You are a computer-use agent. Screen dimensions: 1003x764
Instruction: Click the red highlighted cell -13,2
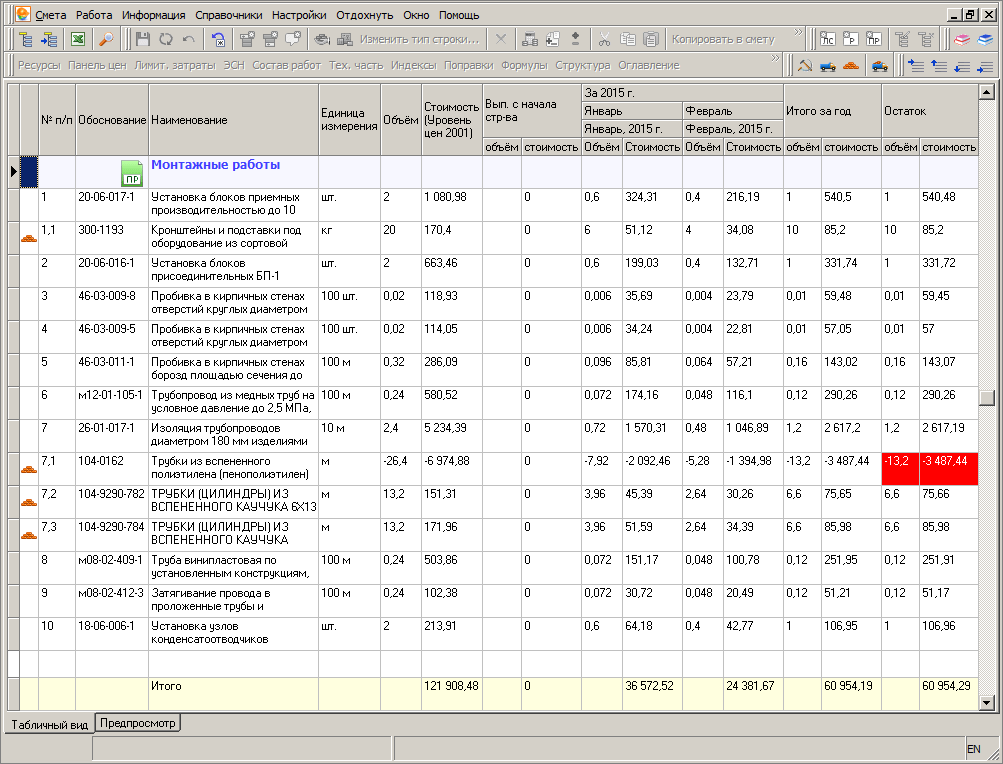(x=901, y=468)
